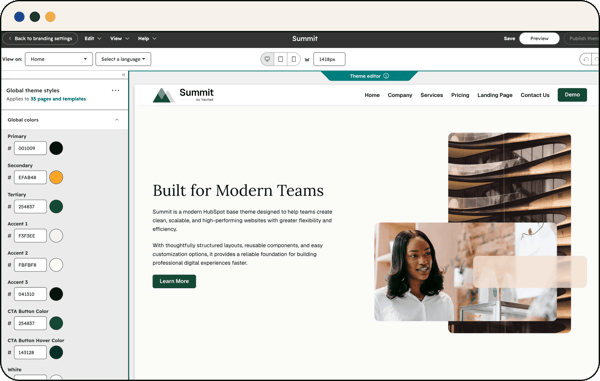This screenshot has width=600, height=381.
Task: Click the Summit mountain logo
Action: (163, 95)
